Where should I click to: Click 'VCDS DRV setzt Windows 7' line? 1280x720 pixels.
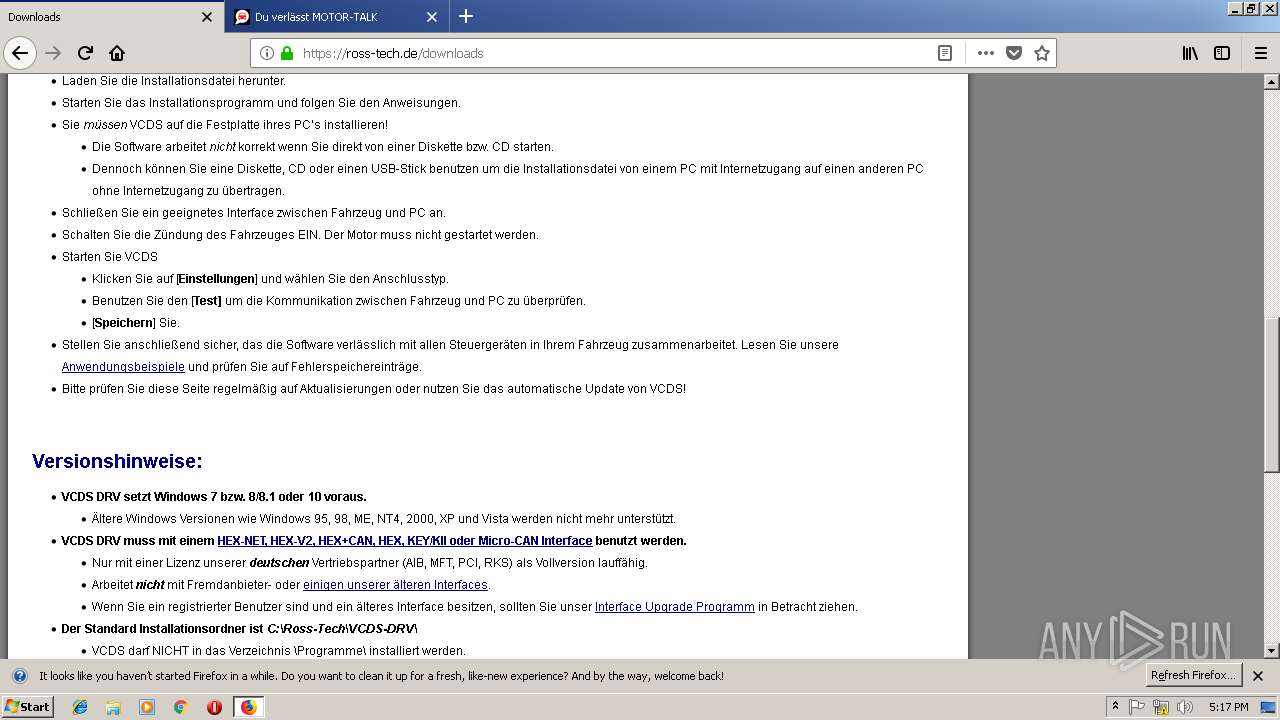pos(214,497)
